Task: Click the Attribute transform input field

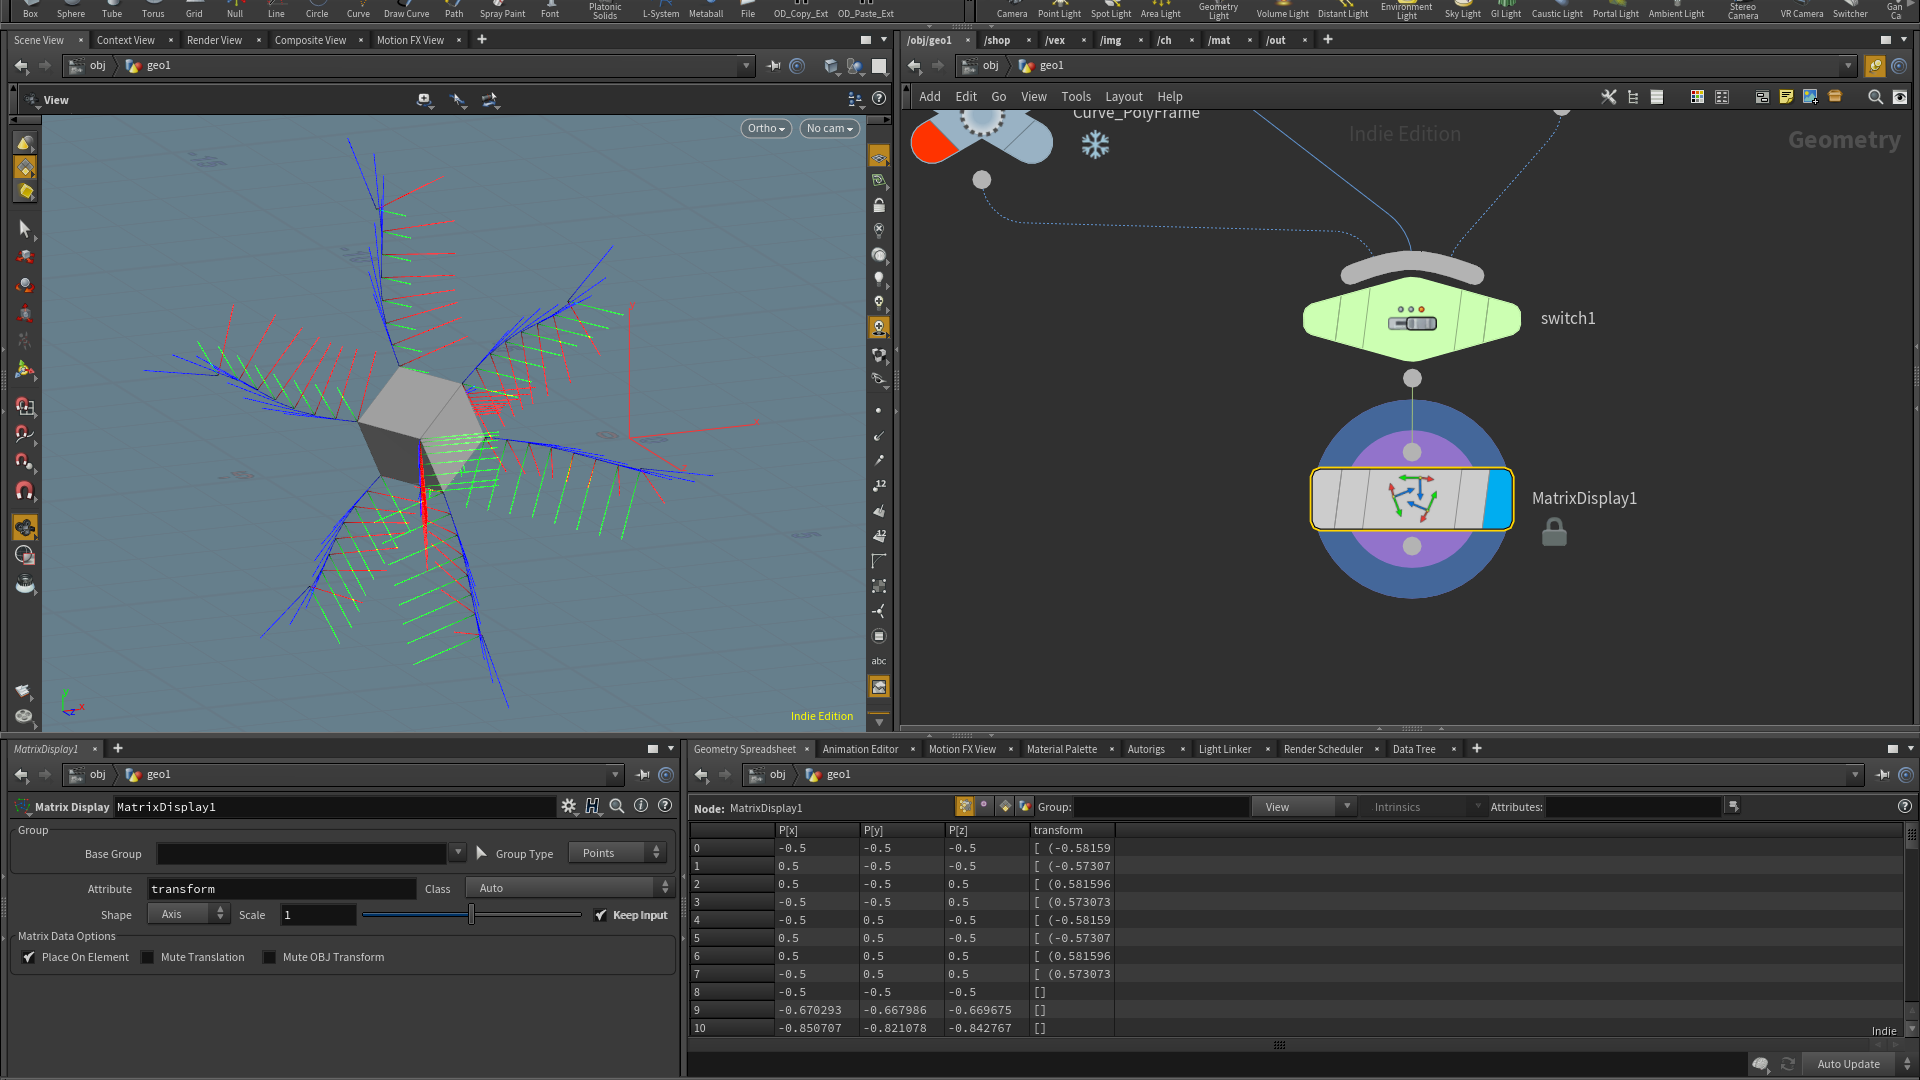Action: 281,889
